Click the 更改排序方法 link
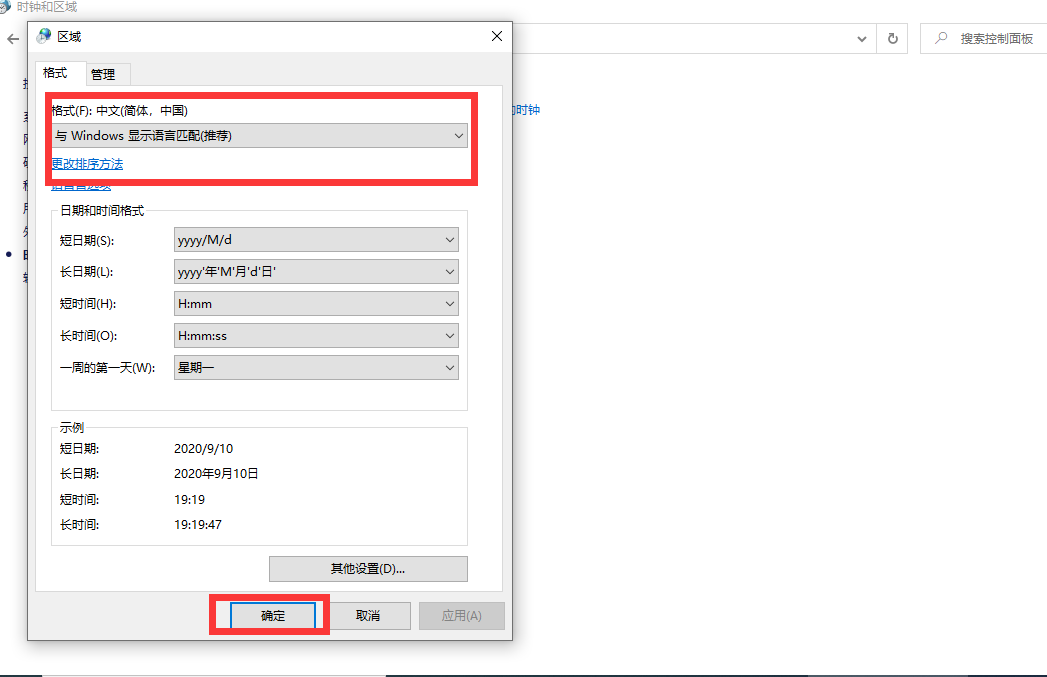This screenshot has height=677, width=1047. pyautogui.click(x=85, y=162)
